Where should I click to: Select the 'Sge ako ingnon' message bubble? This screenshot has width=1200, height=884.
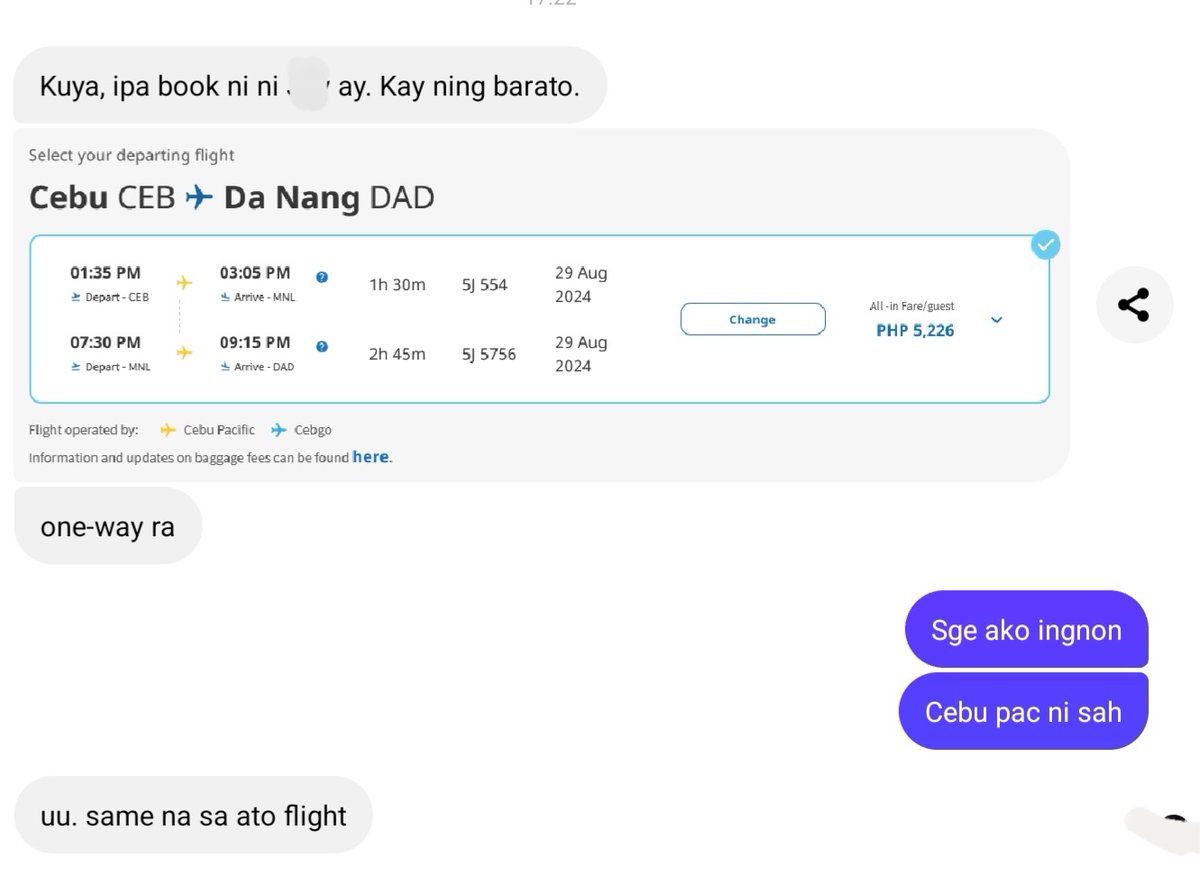pos(1026,630)
